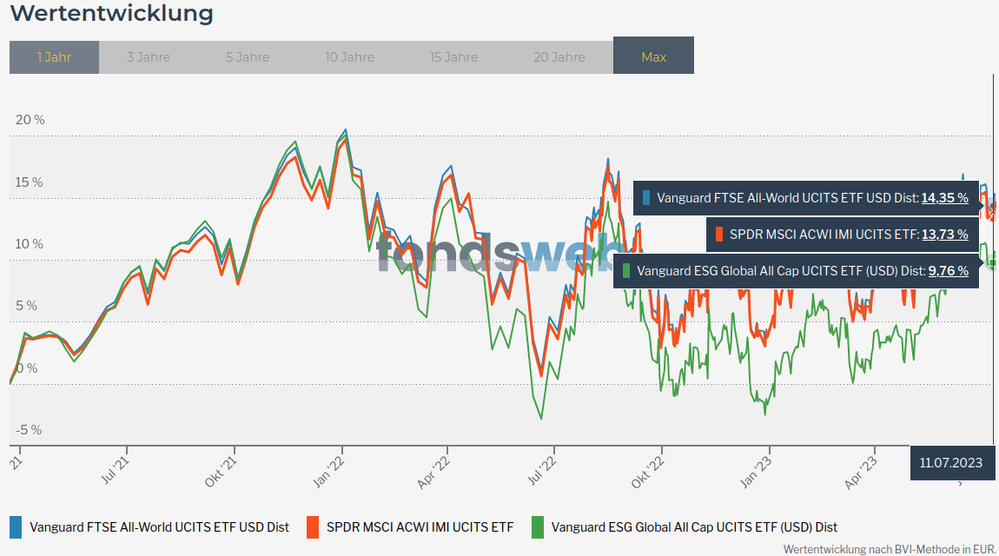Click the 13,73 % SPDR tooltip value
The height and width of the screenshot is (556, 999).
(x=944, y=234)
